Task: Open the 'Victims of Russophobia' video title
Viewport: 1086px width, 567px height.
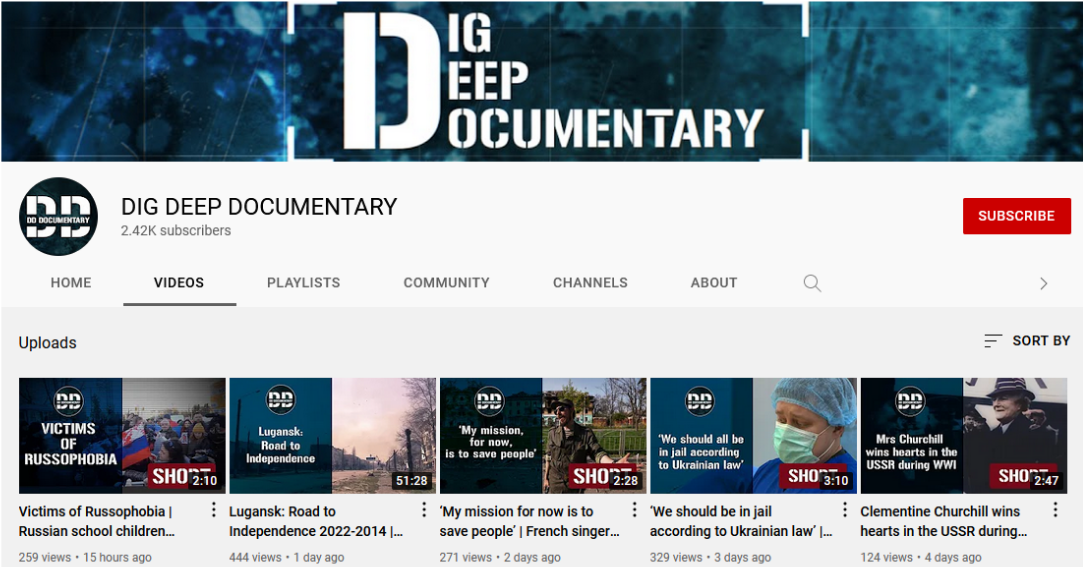Action: (x=97, y=521)
